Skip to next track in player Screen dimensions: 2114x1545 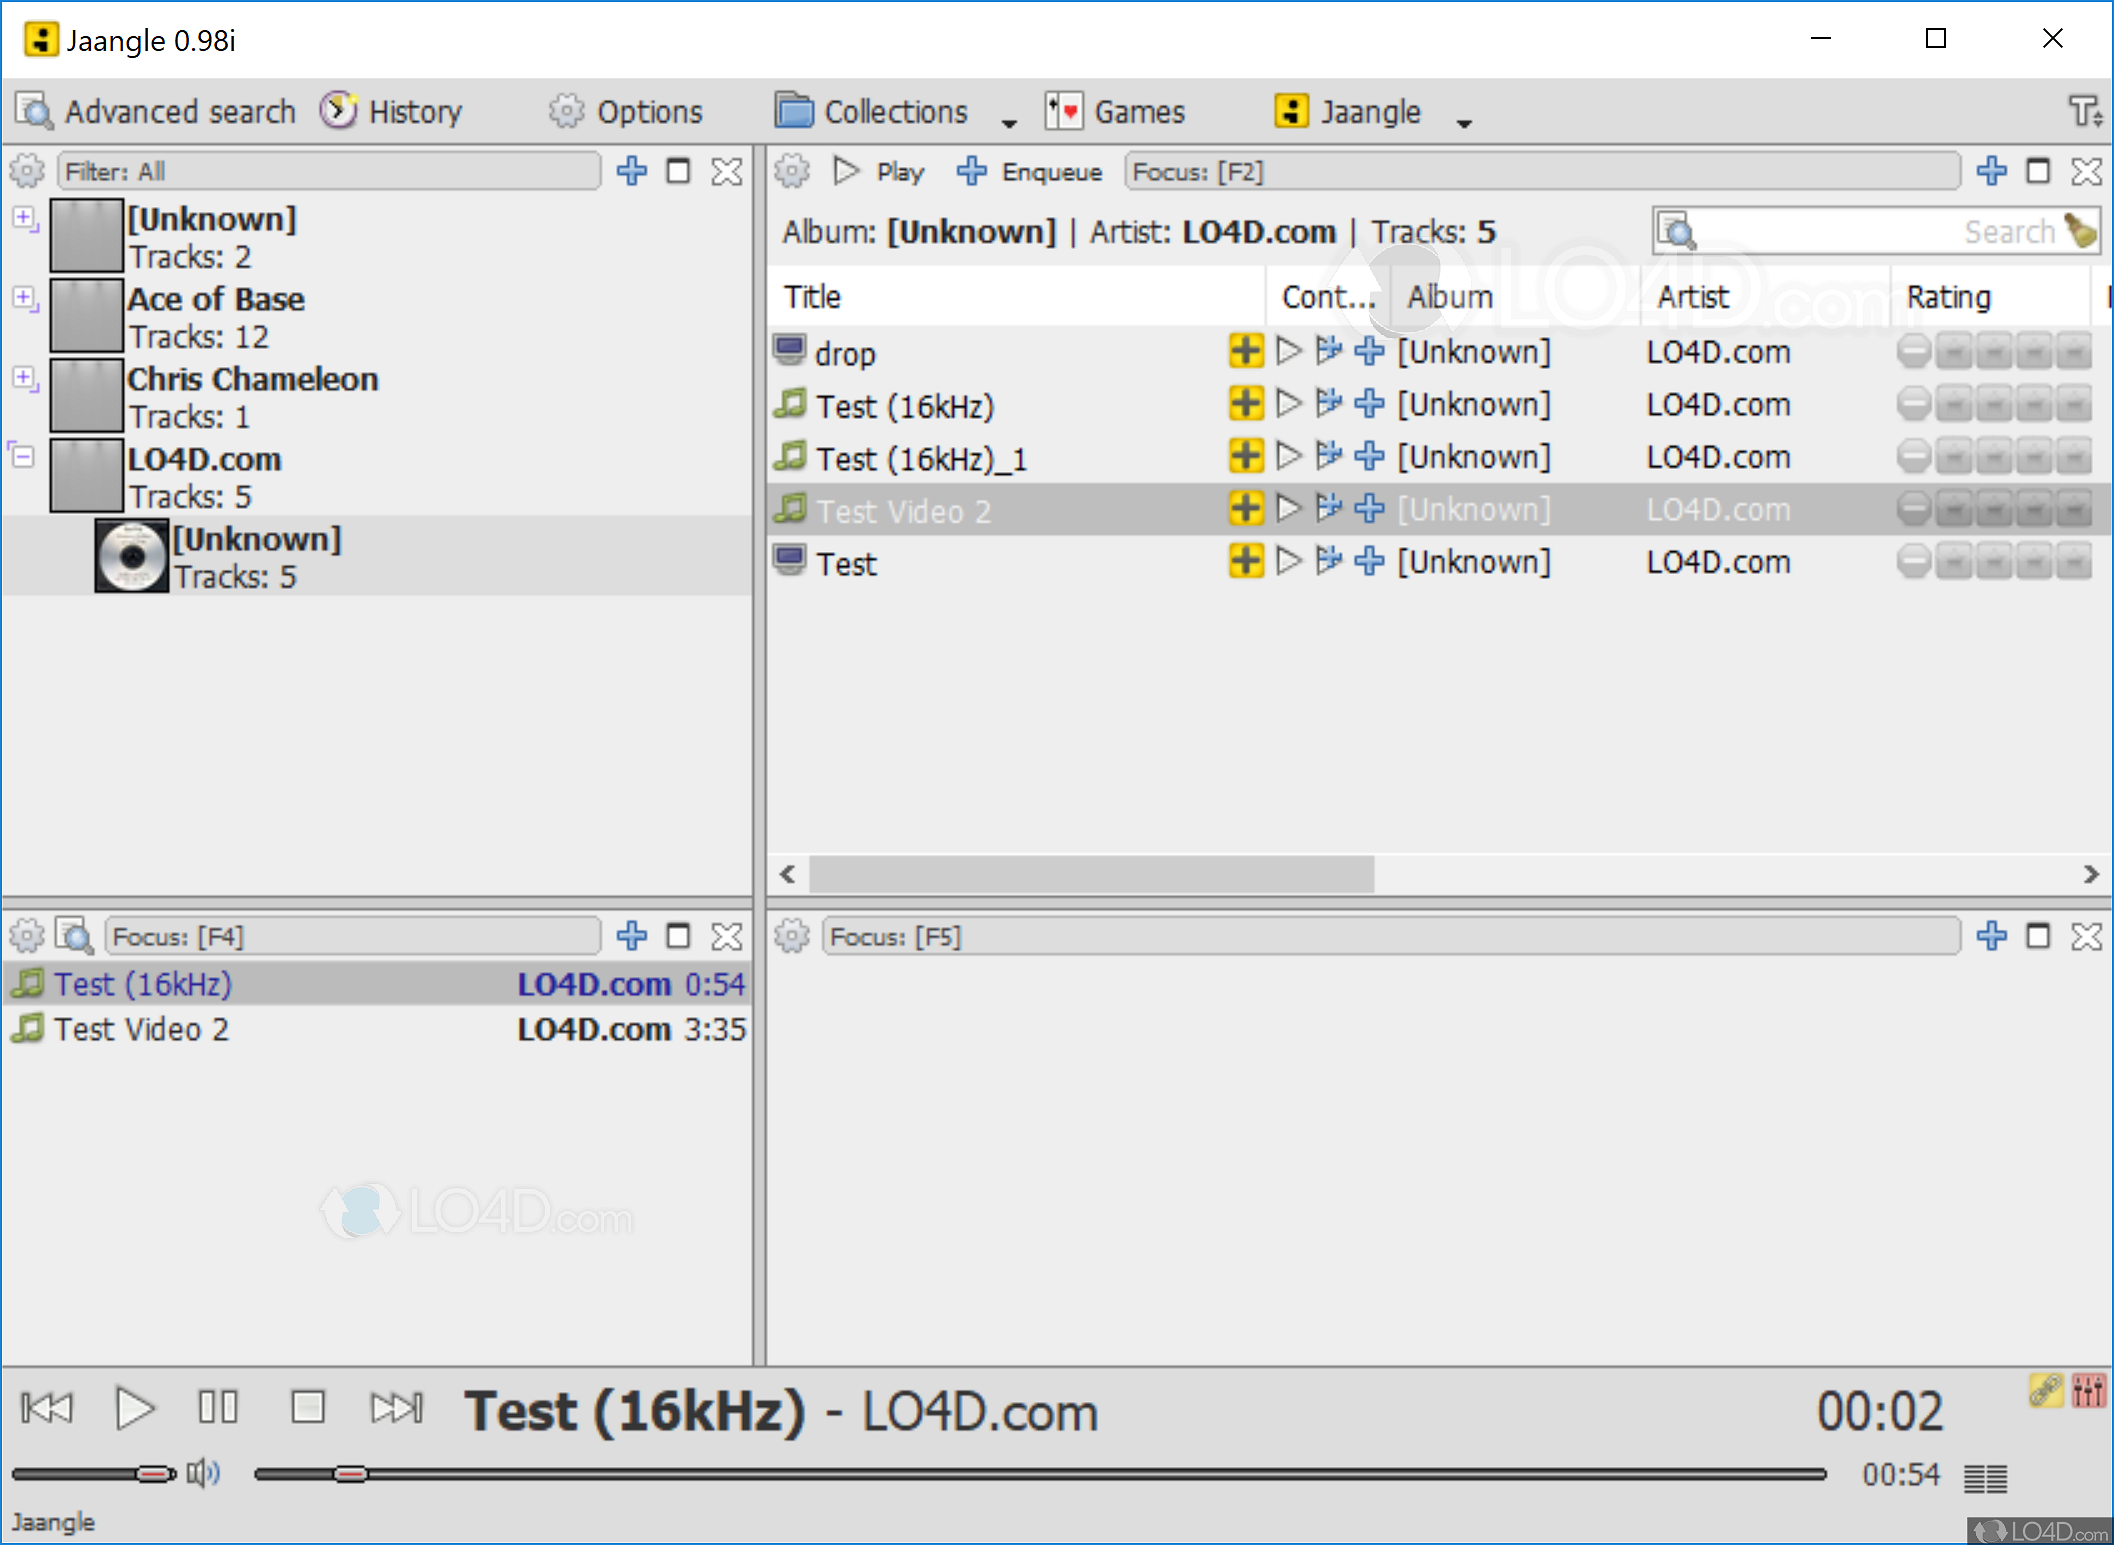(x=397, y=1408)
